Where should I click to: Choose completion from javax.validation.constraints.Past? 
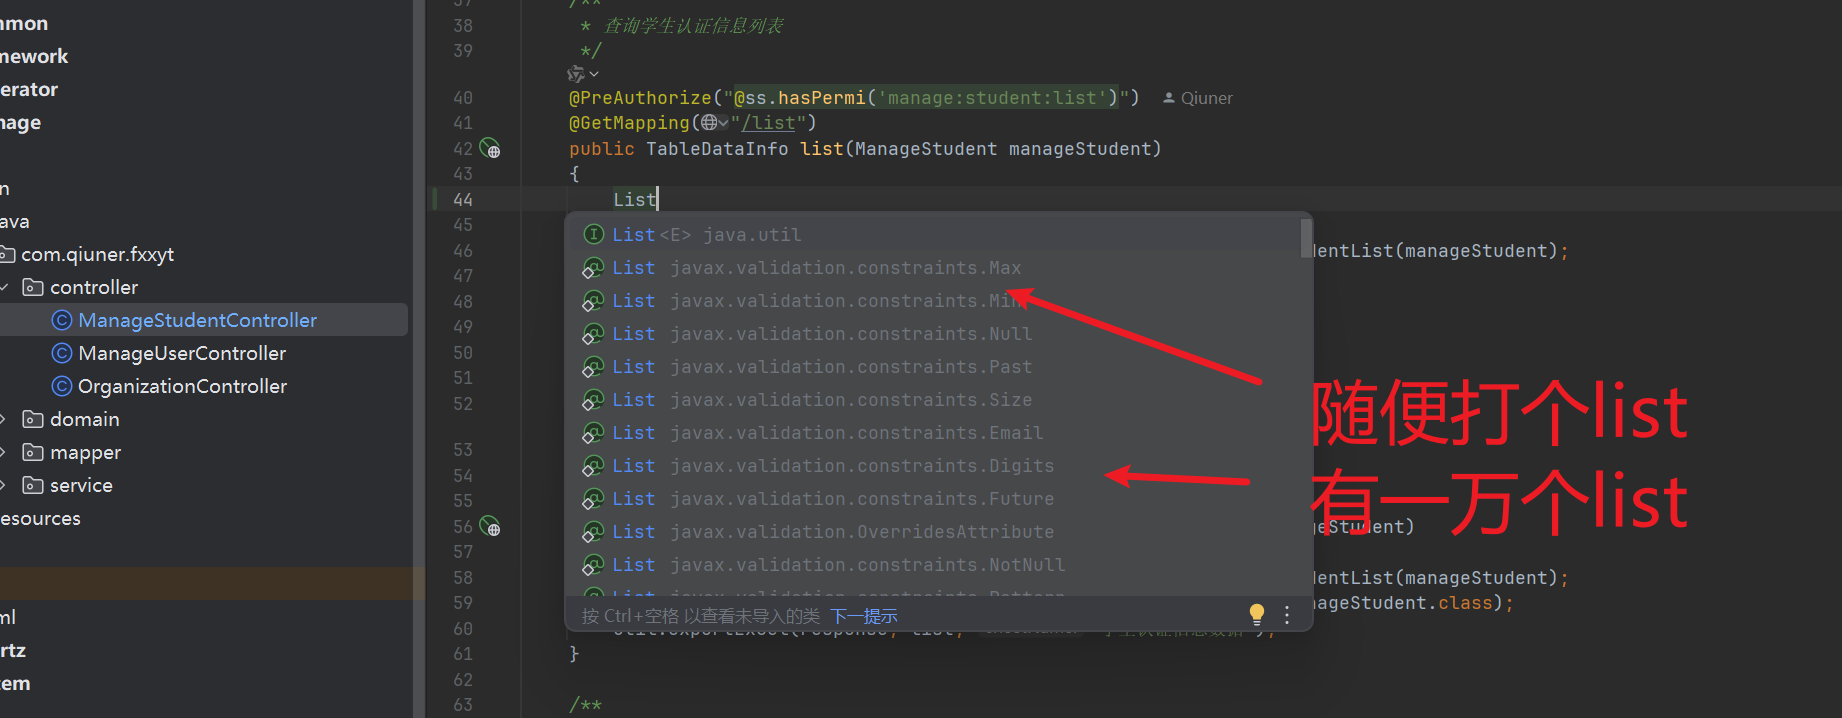938,367
